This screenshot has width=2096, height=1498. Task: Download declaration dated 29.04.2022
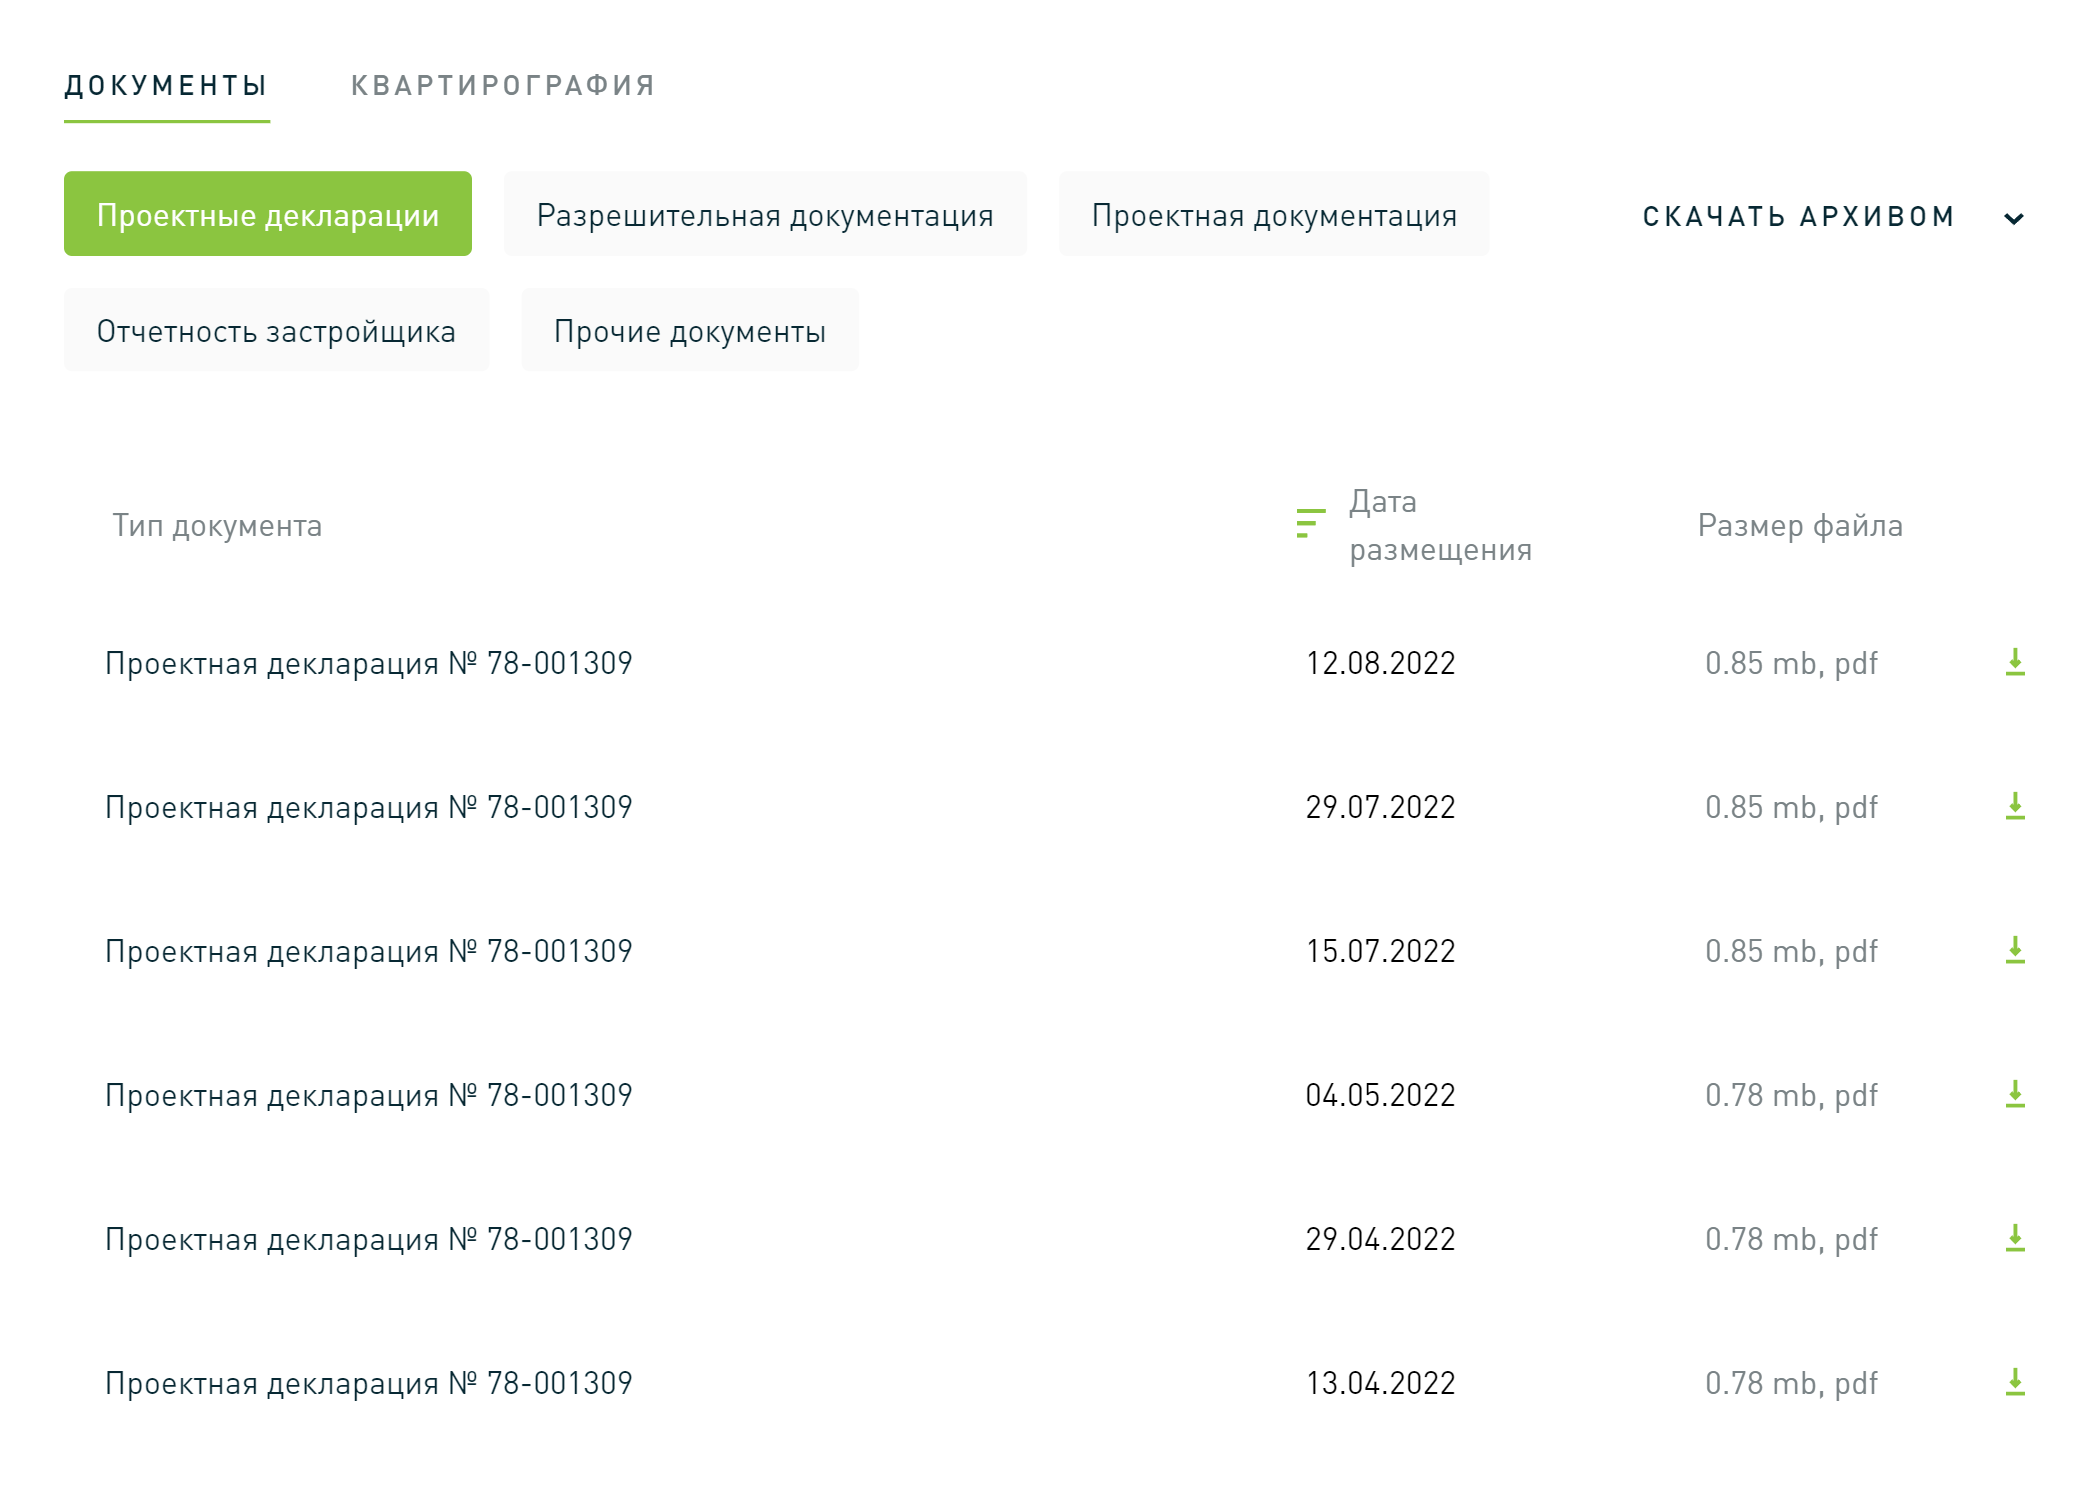[2015, 1238]
